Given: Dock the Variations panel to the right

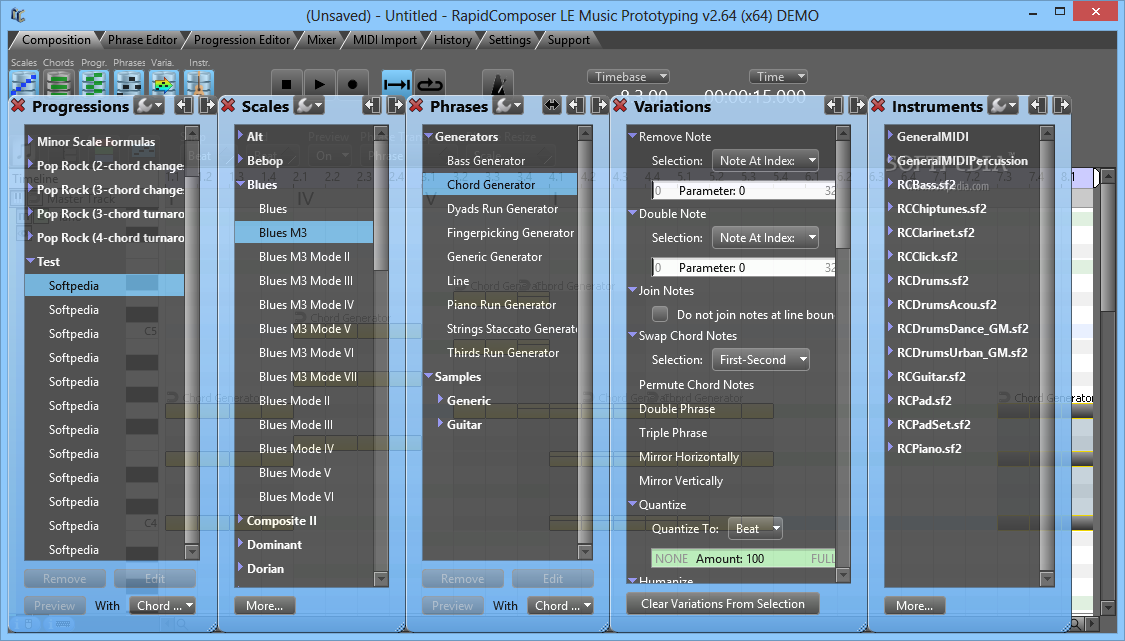Looking at the screenshot, I should (x=857, y=106).
